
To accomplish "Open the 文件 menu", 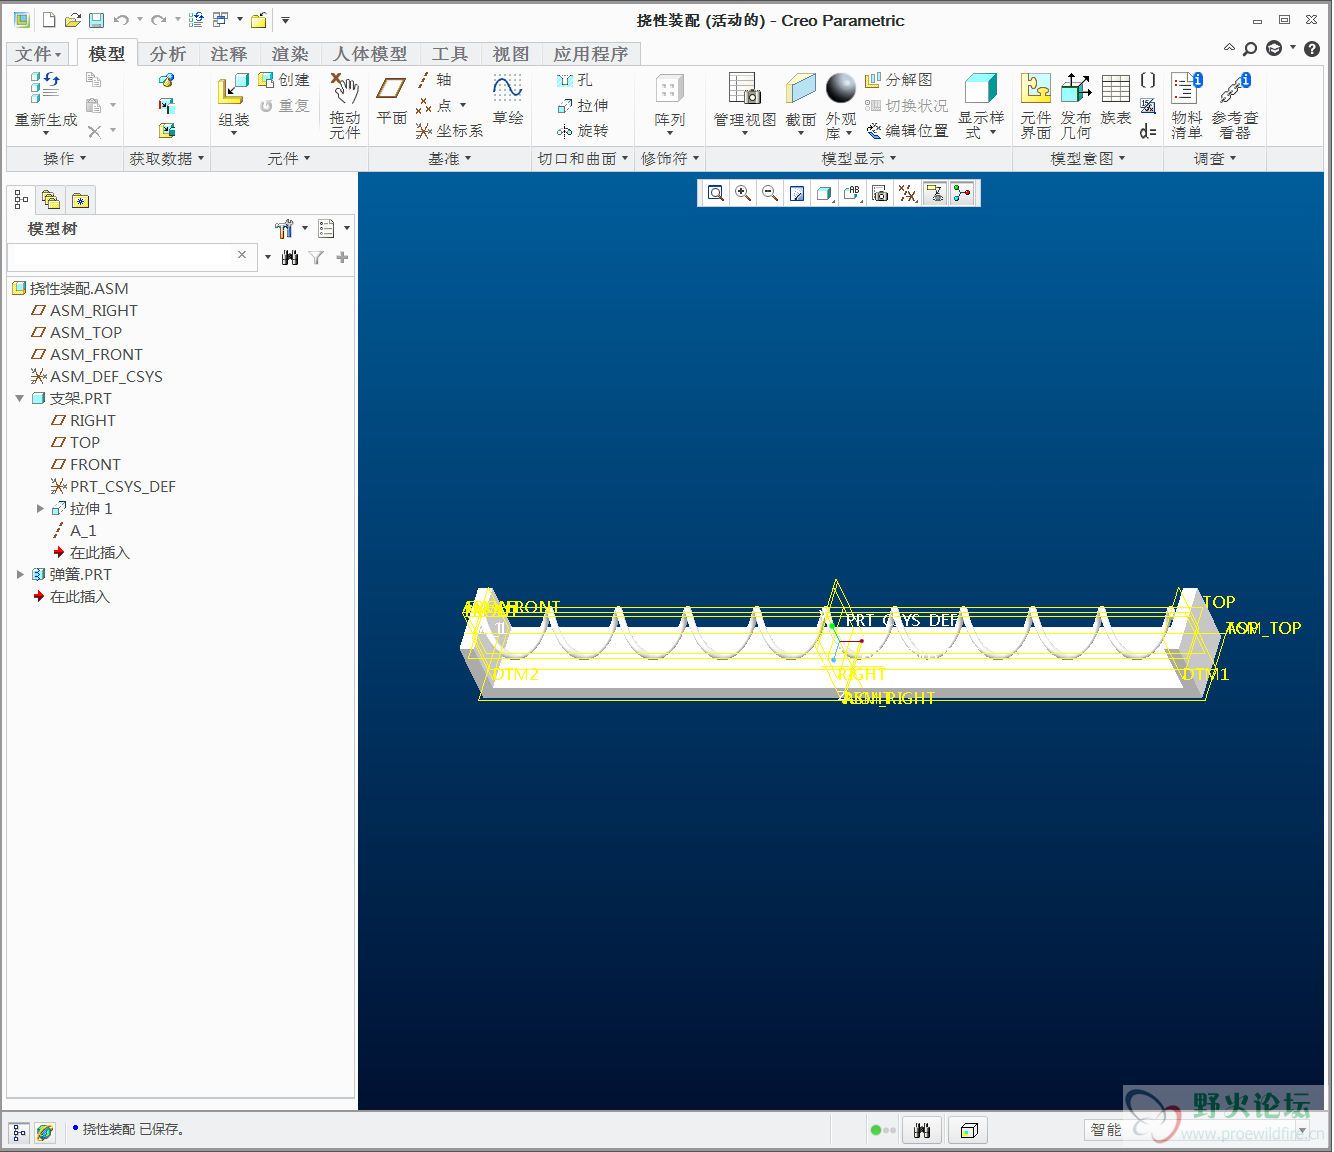I will click(x=38, y=54).
